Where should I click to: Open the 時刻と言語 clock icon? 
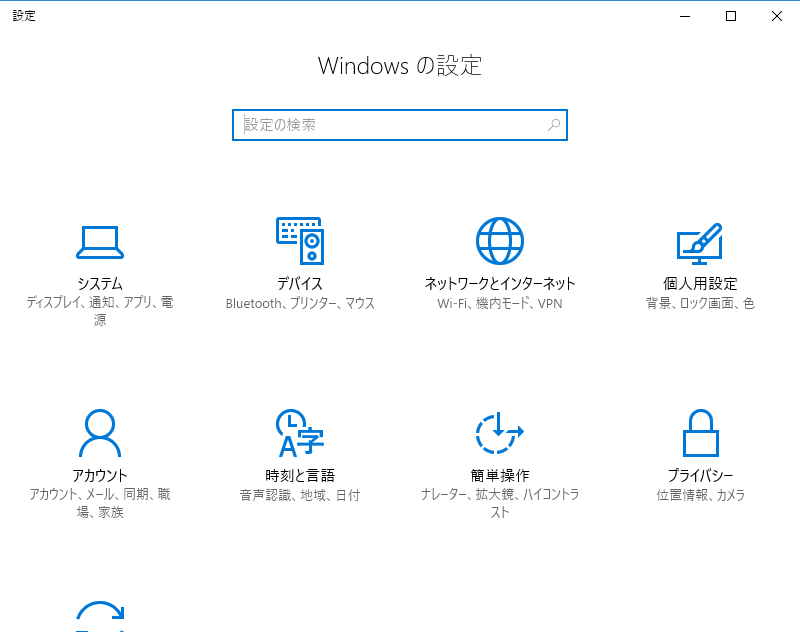(300, 433)
